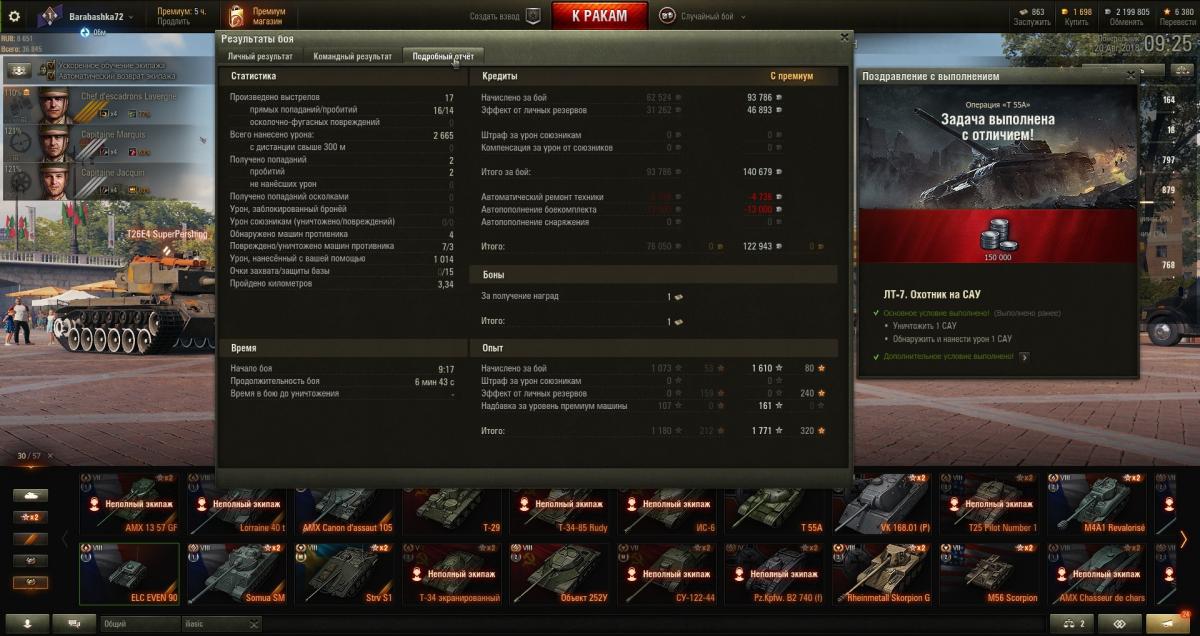Click Продлить premium account link
The width and height of the screenshot is (1200, 636).
(x=172, y=22)
